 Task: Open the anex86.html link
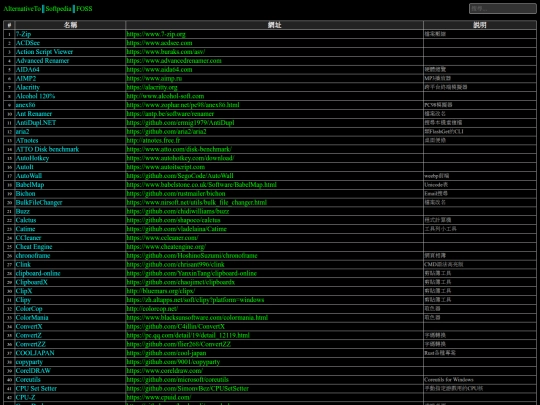(183, 105)
